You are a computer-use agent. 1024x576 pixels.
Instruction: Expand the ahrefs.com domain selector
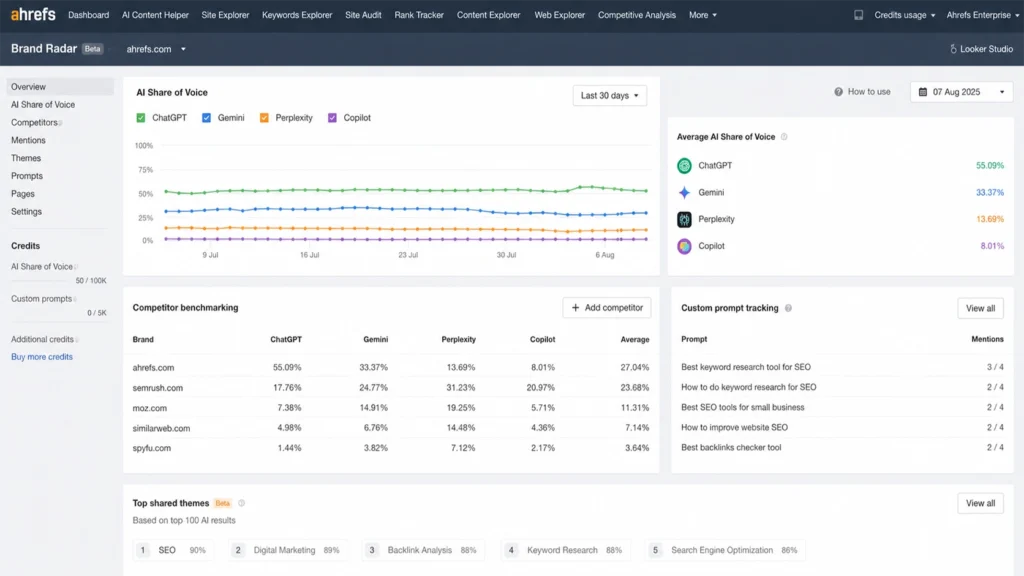pyautogui.click(x=156, y=49)
